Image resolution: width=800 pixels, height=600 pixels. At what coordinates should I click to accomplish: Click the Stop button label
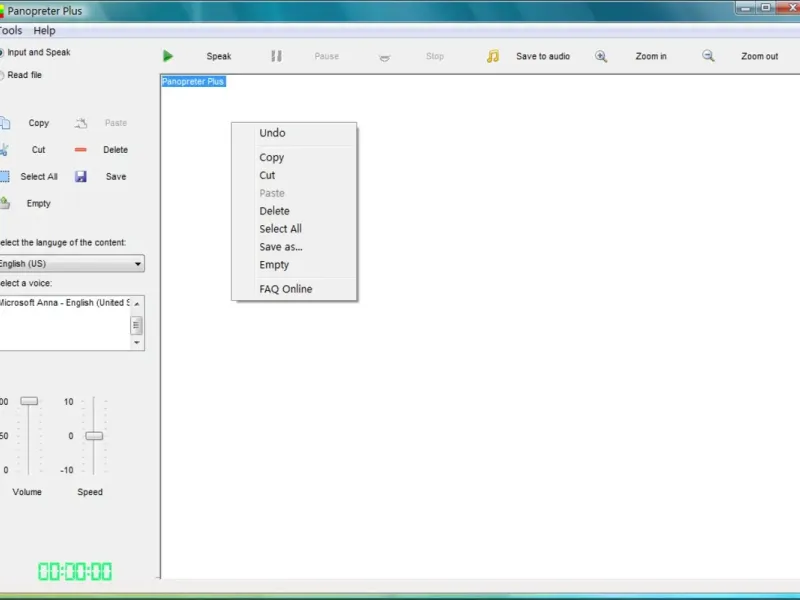(435, 56)
